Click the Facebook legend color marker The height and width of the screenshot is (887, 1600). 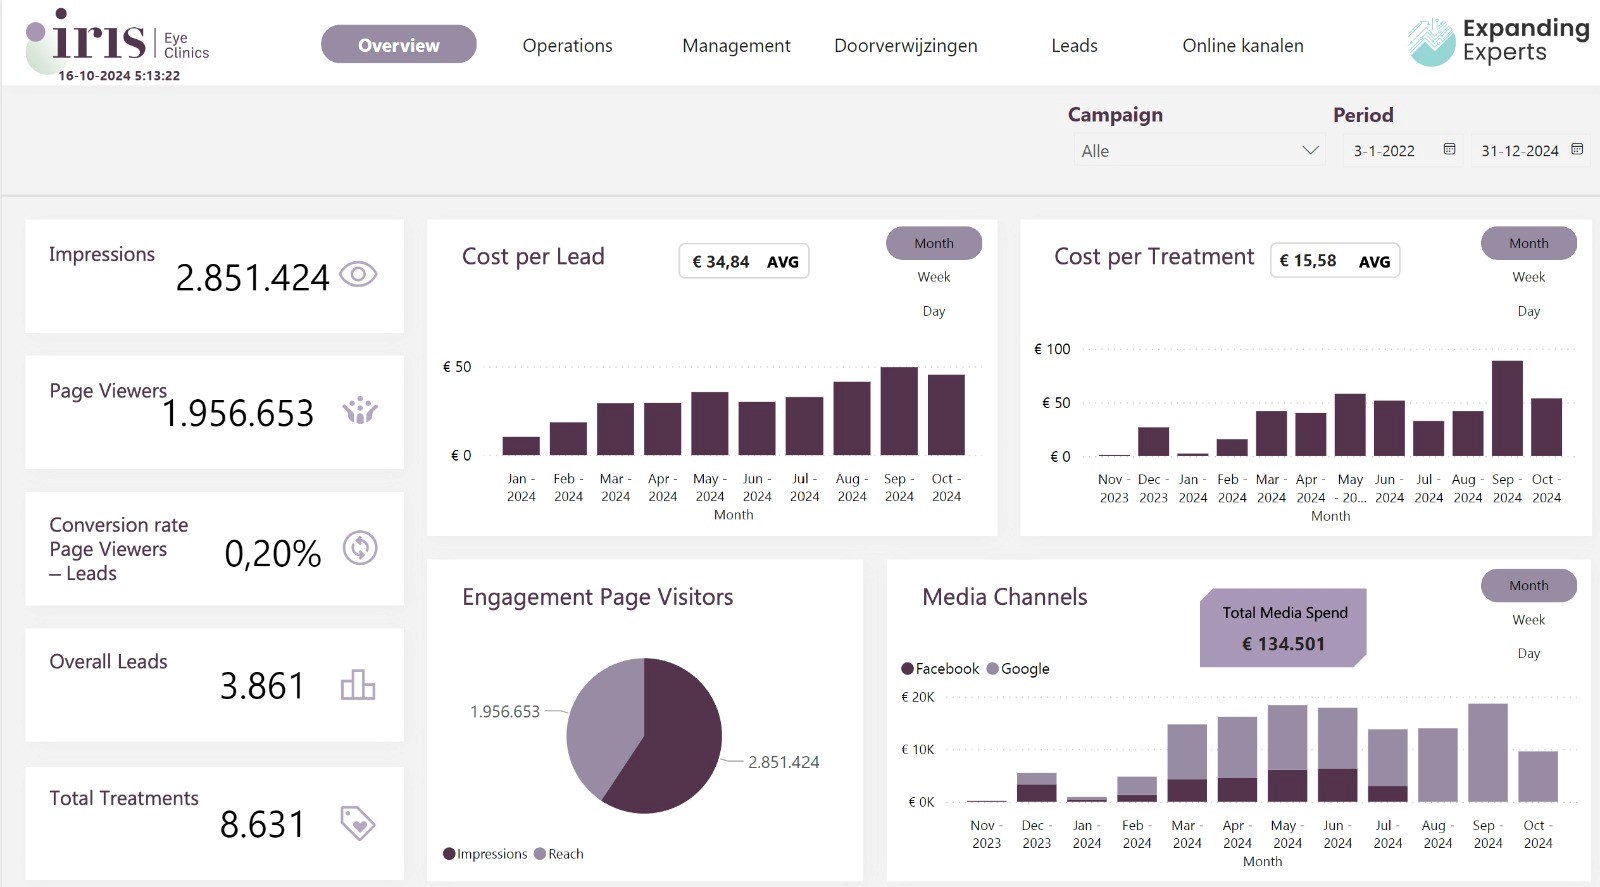click(x=907, y=669)
